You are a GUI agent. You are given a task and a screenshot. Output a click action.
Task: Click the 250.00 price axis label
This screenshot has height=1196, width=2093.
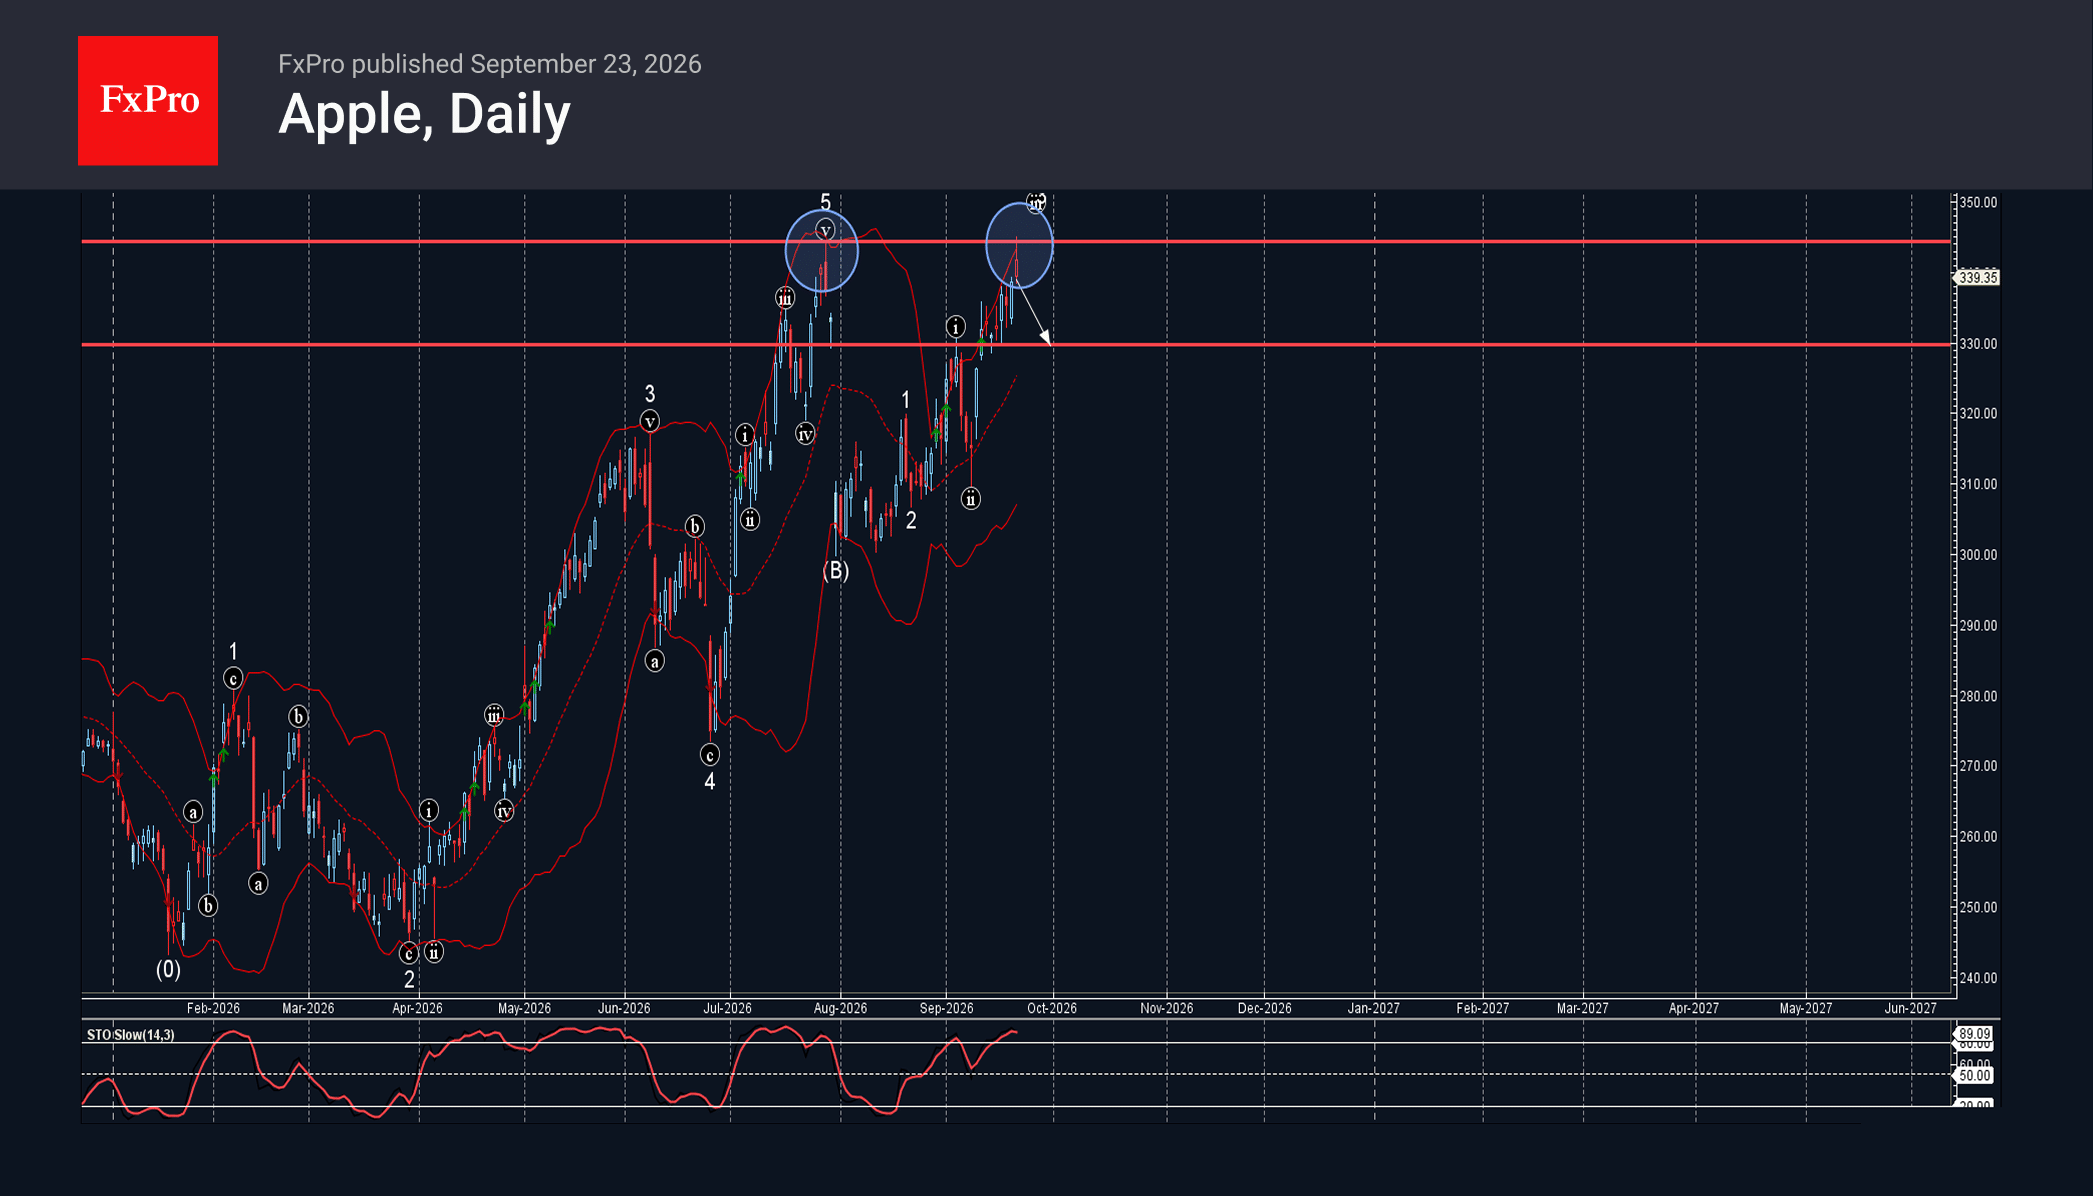pyautogui.click(x=1978, y=908)
